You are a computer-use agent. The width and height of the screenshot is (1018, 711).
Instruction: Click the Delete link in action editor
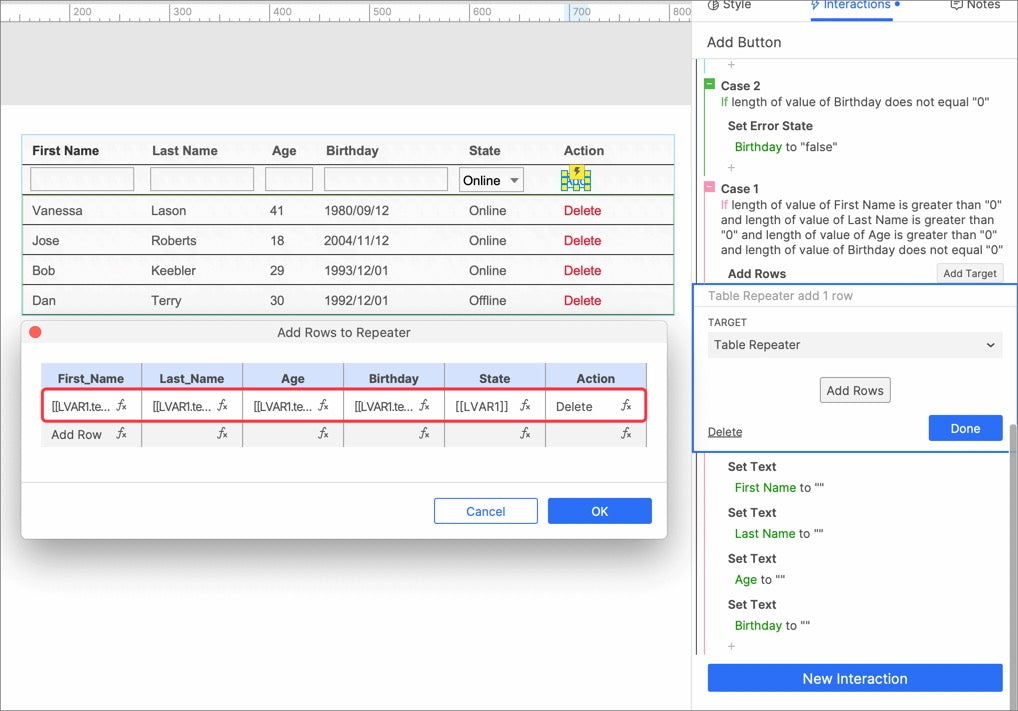[x=725, y=432]
